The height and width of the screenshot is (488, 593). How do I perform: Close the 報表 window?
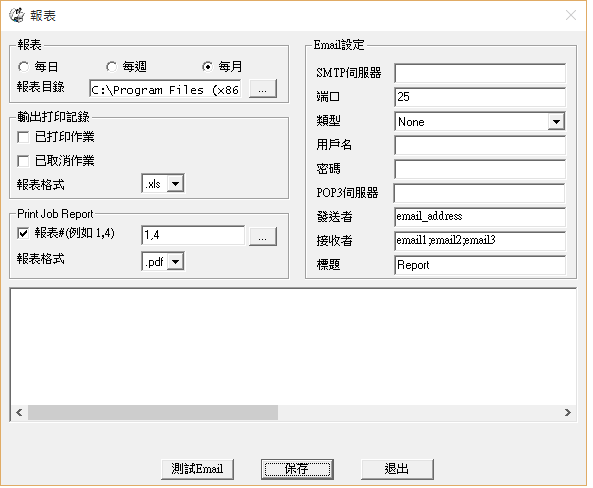(x=571, y=15)
